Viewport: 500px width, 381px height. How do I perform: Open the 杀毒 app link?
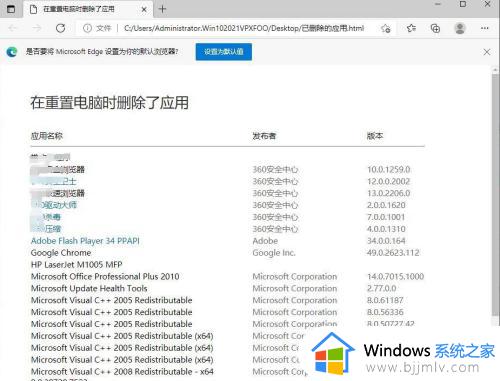(x=46, y=217)
